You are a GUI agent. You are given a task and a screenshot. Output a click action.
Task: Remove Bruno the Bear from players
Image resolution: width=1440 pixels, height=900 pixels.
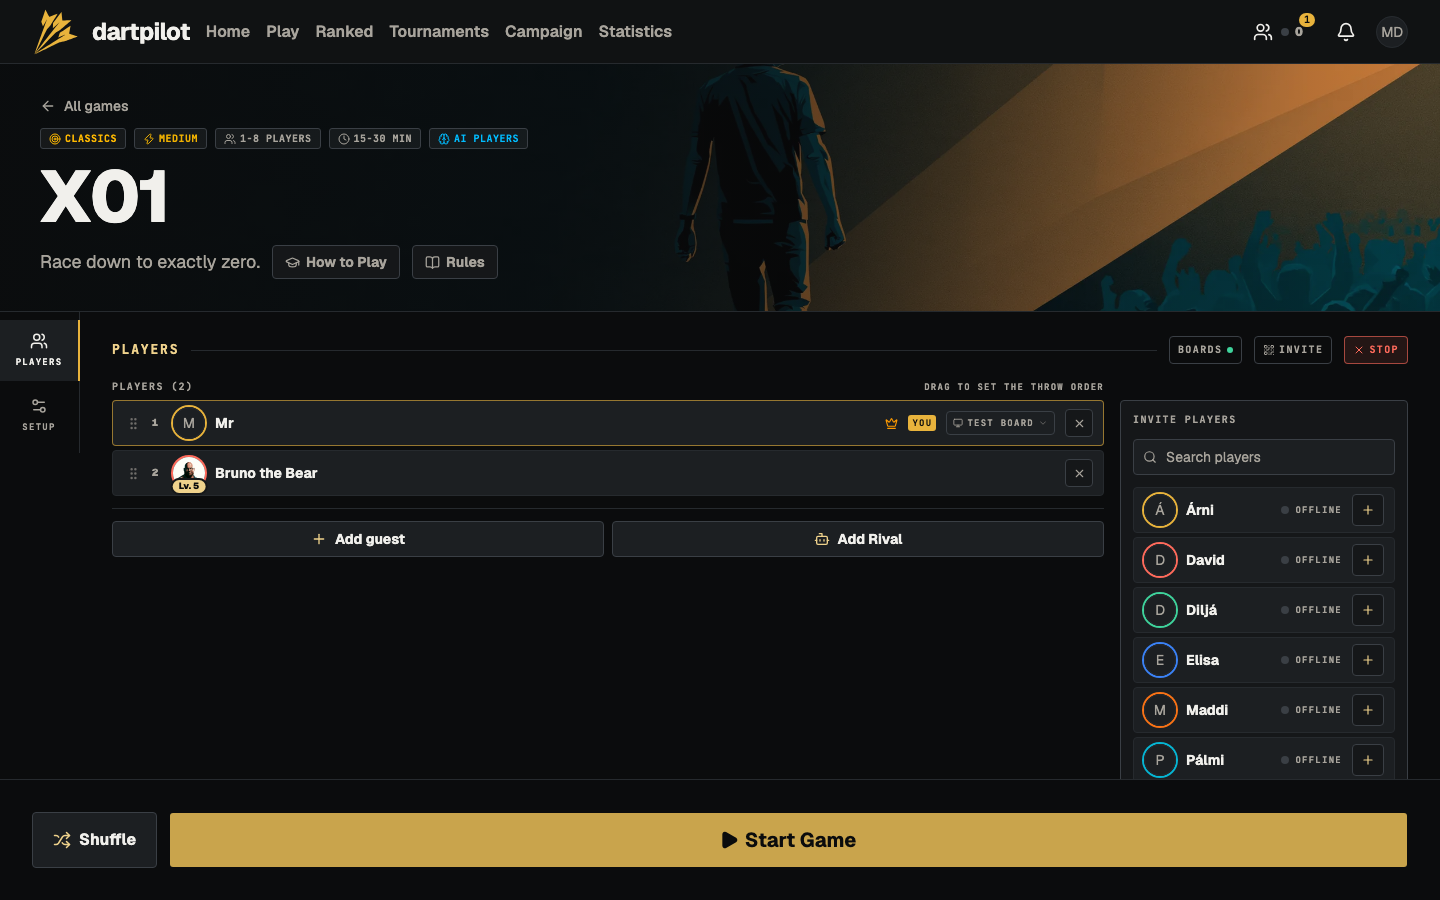pos(1079,473)
